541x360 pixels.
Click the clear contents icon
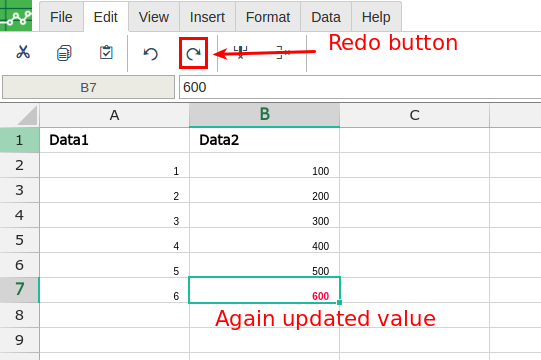coord(284,52)
